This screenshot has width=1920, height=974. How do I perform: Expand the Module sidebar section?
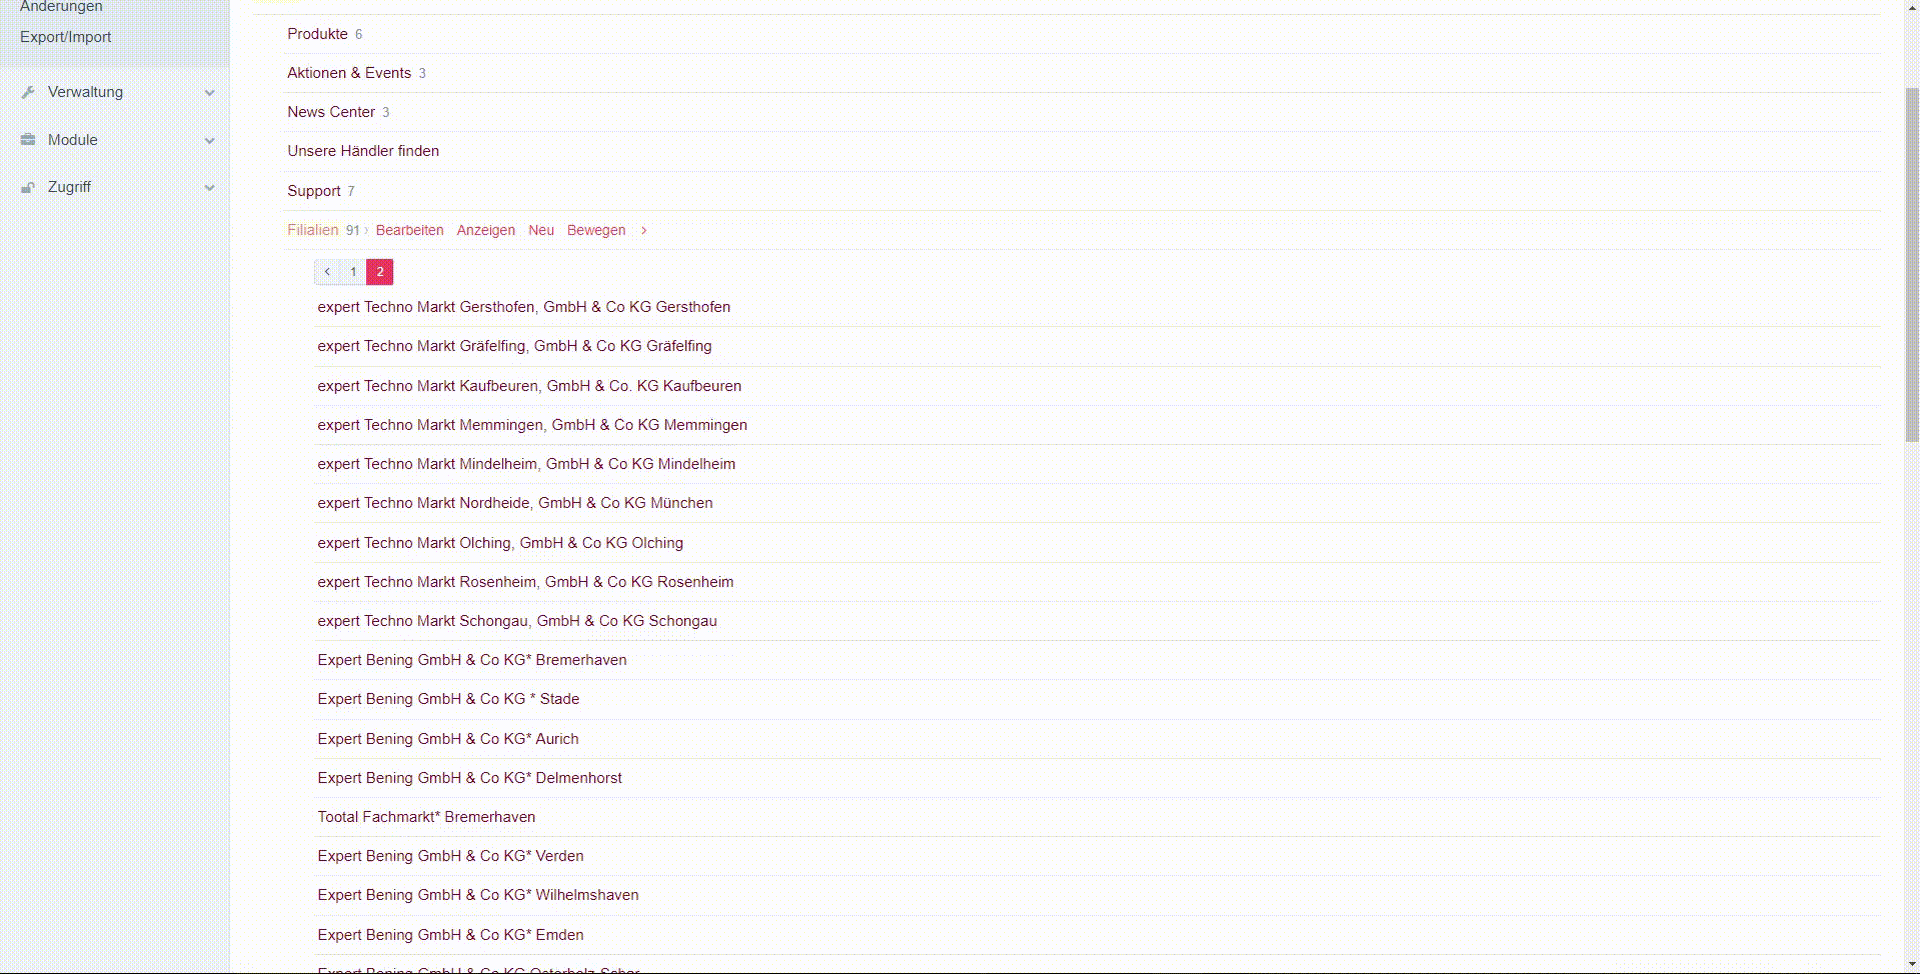pos(210,141)
